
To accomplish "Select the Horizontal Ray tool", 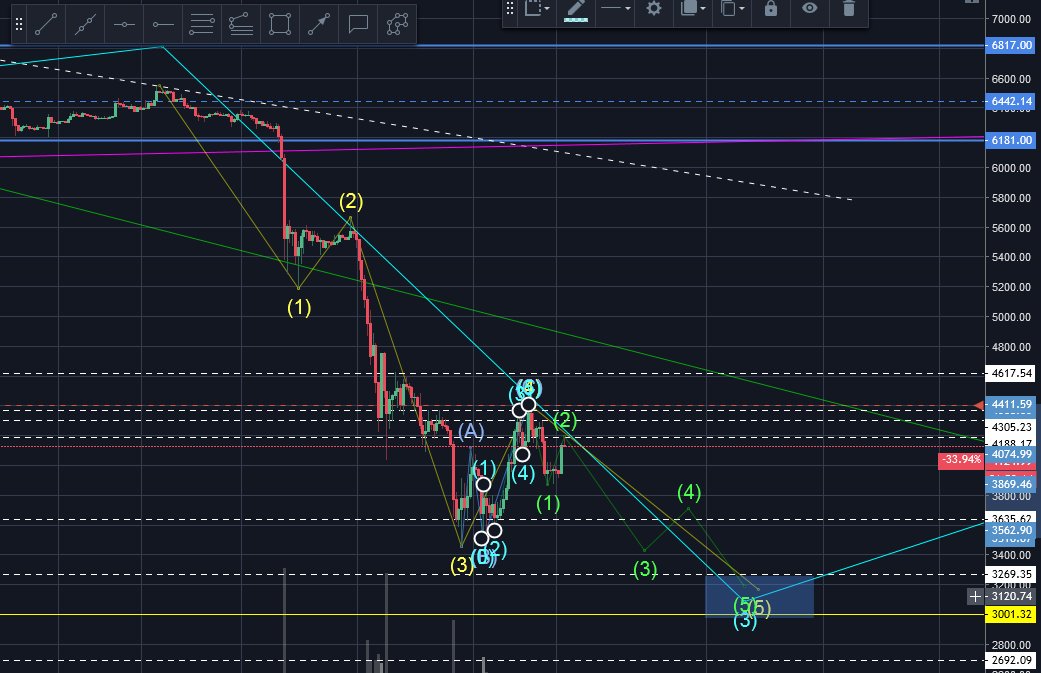I will (x=163, y=25).
